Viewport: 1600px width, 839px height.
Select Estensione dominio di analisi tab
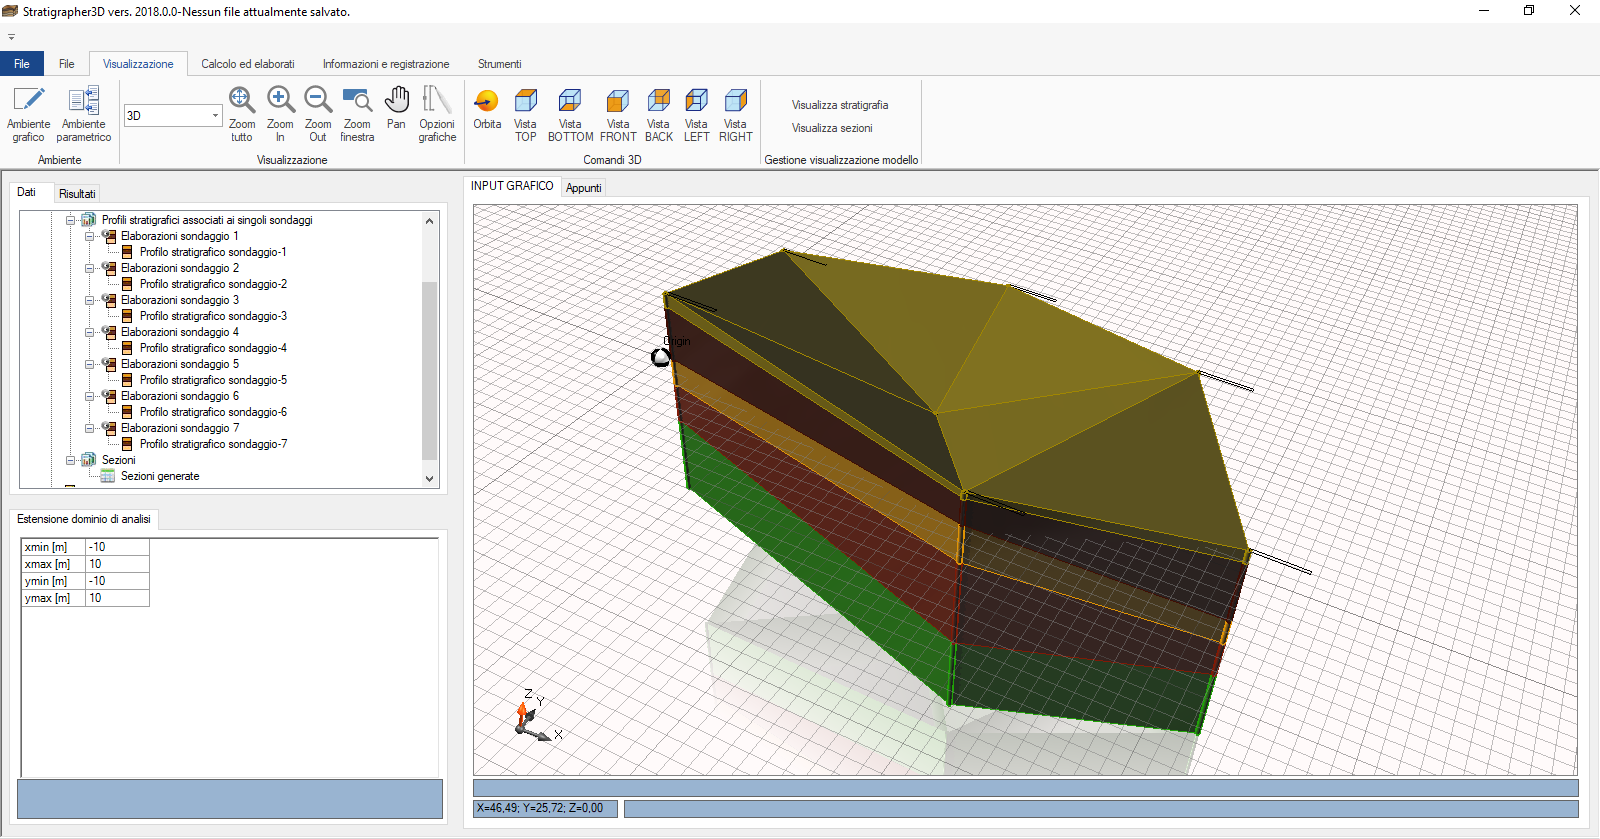coord(84,519)
